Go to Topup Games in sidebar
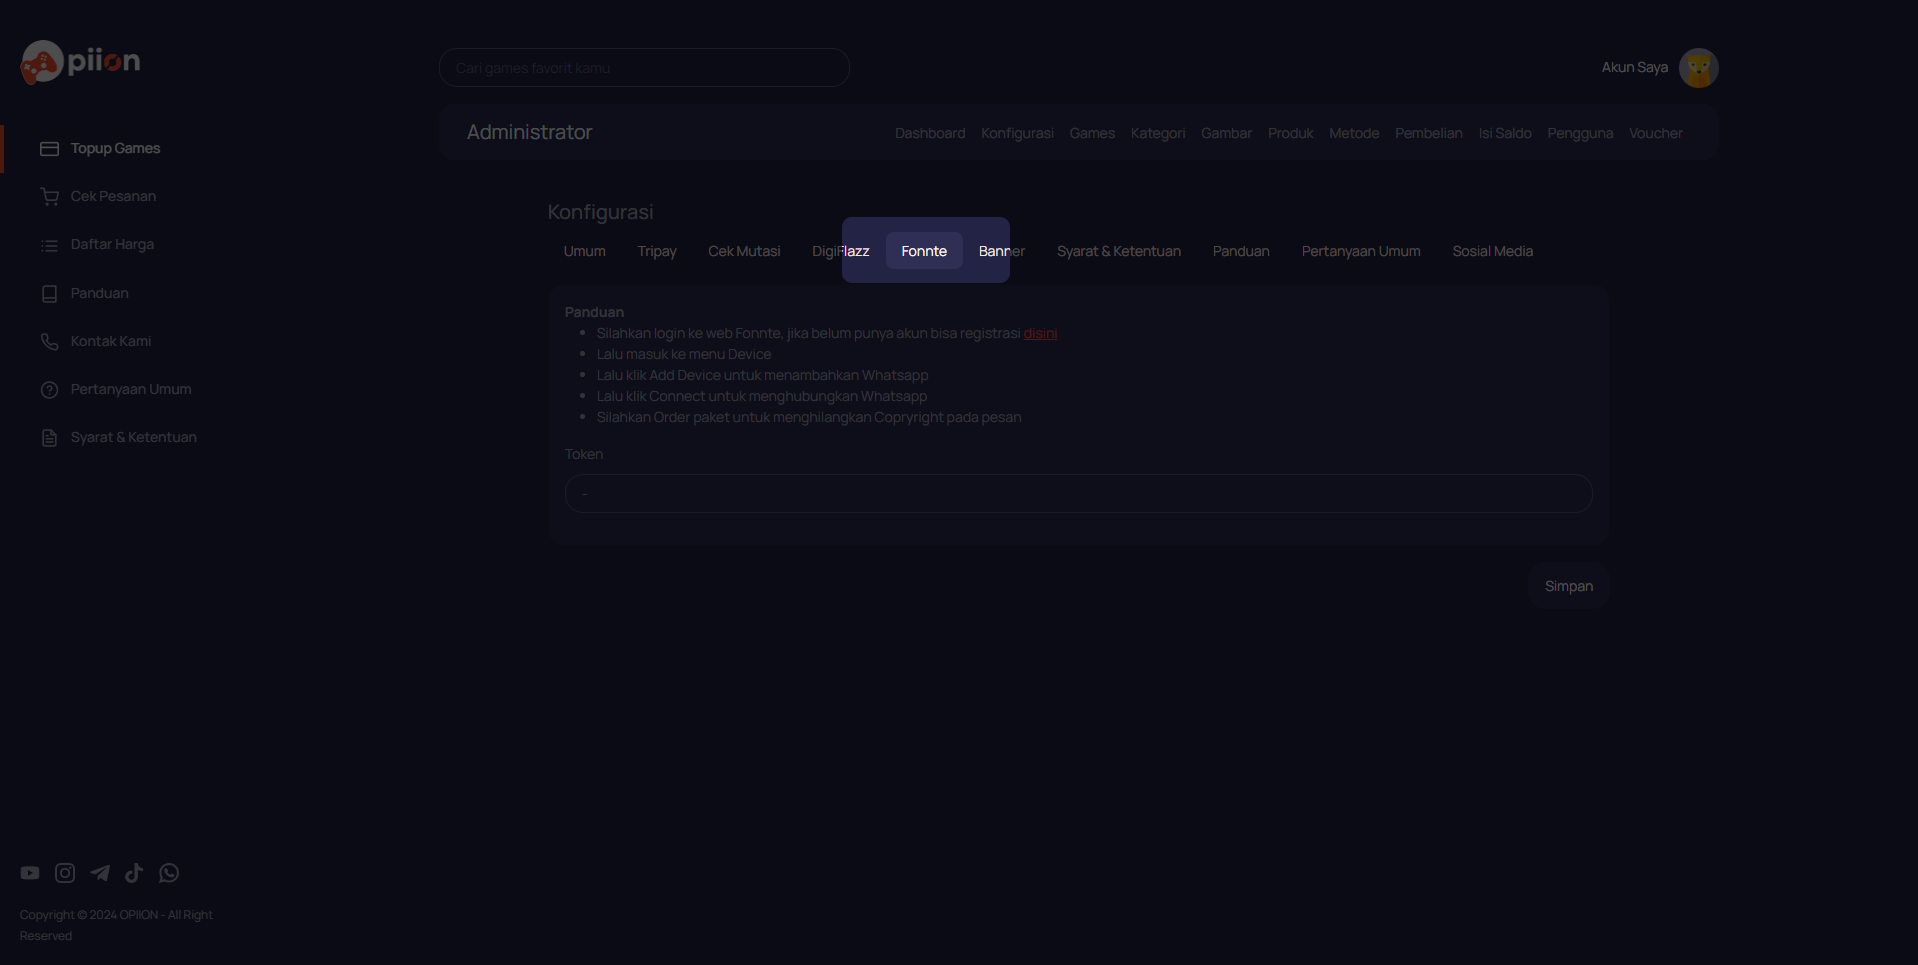This screenshot has width=1918, height=965. 115,148
